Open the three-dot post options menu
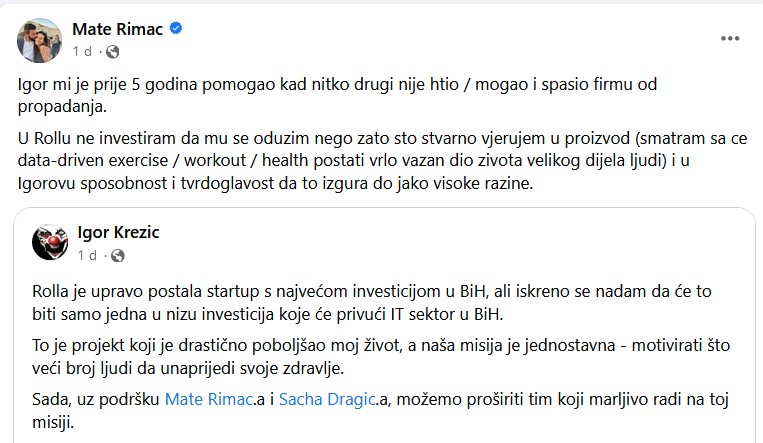Viewport: 763px width, 443px height. (730, 38)
